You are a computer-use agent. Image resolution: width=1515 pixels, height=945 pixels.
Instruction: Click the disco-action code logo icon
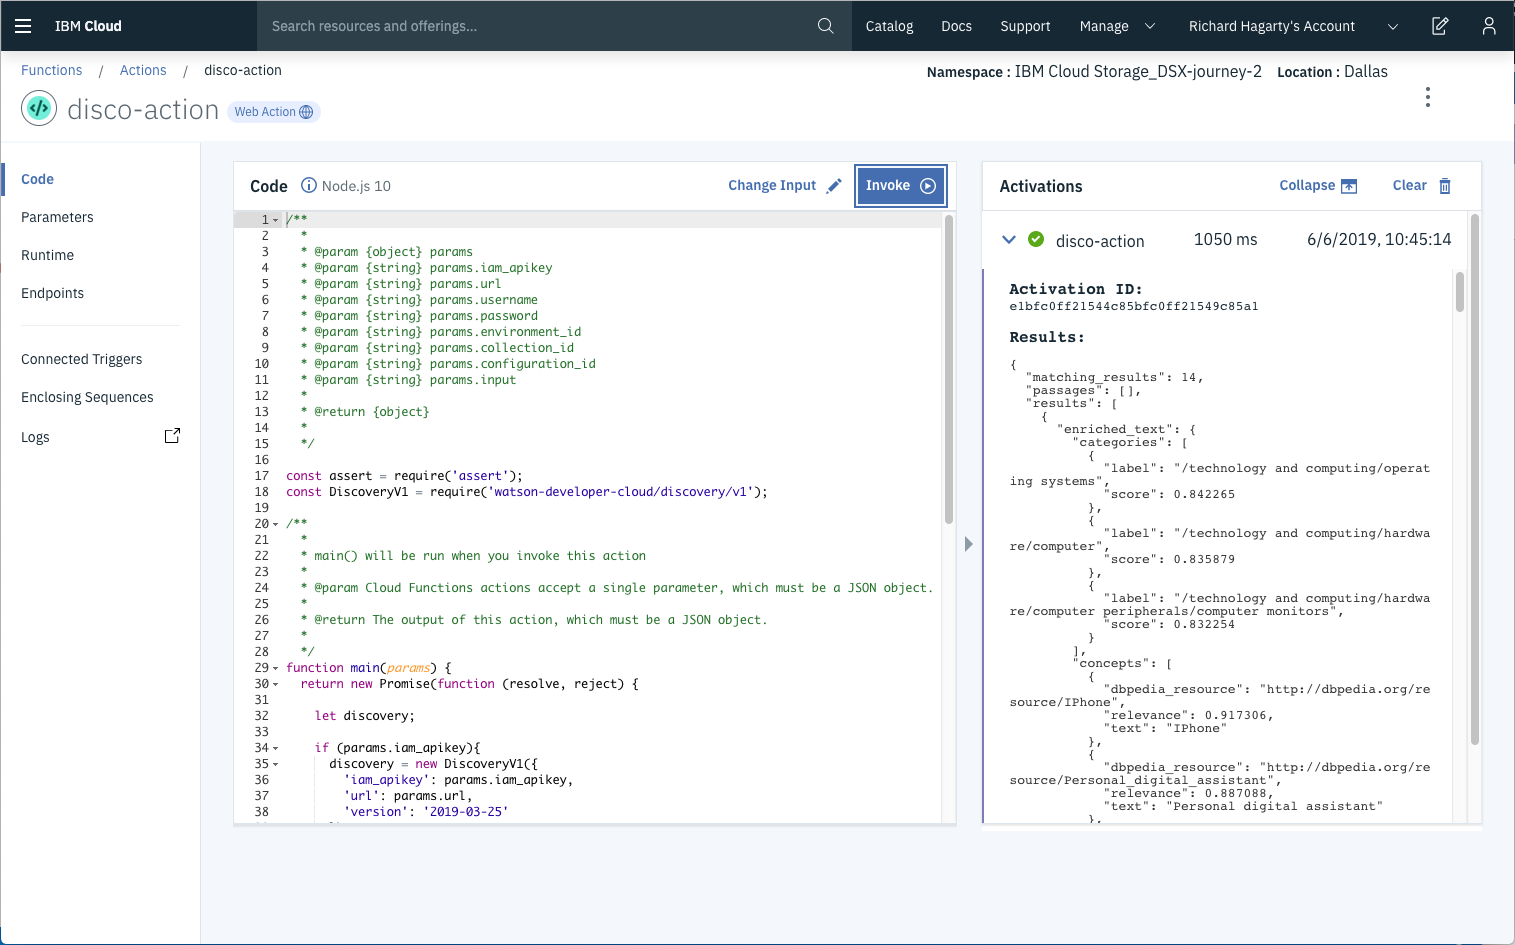coord(39,108)
